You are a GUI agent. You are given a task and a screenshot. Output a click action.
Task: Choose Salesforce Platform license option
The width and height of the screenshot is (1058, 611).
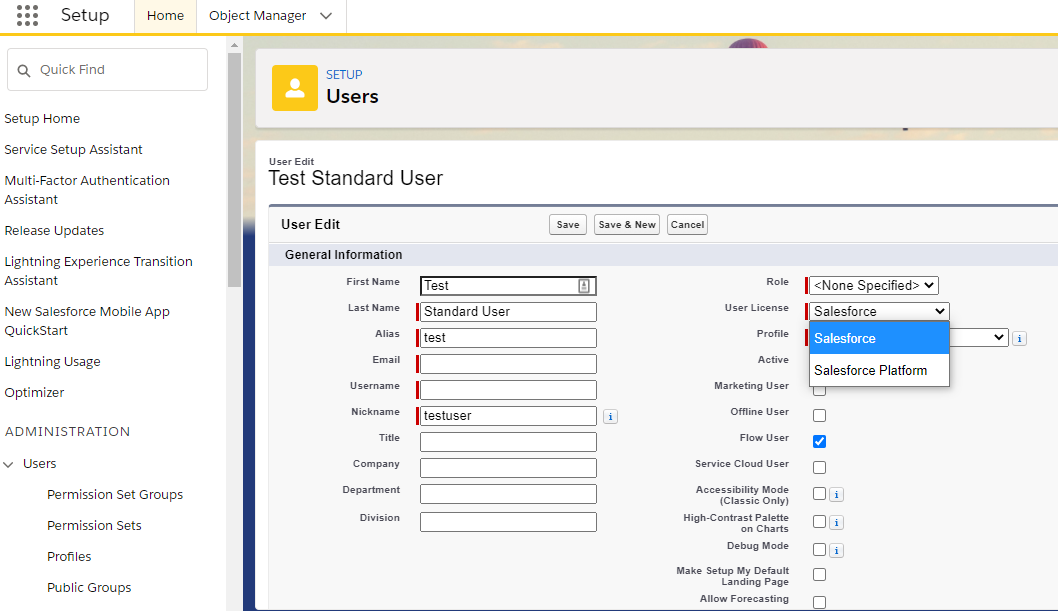tap(879, 370)
